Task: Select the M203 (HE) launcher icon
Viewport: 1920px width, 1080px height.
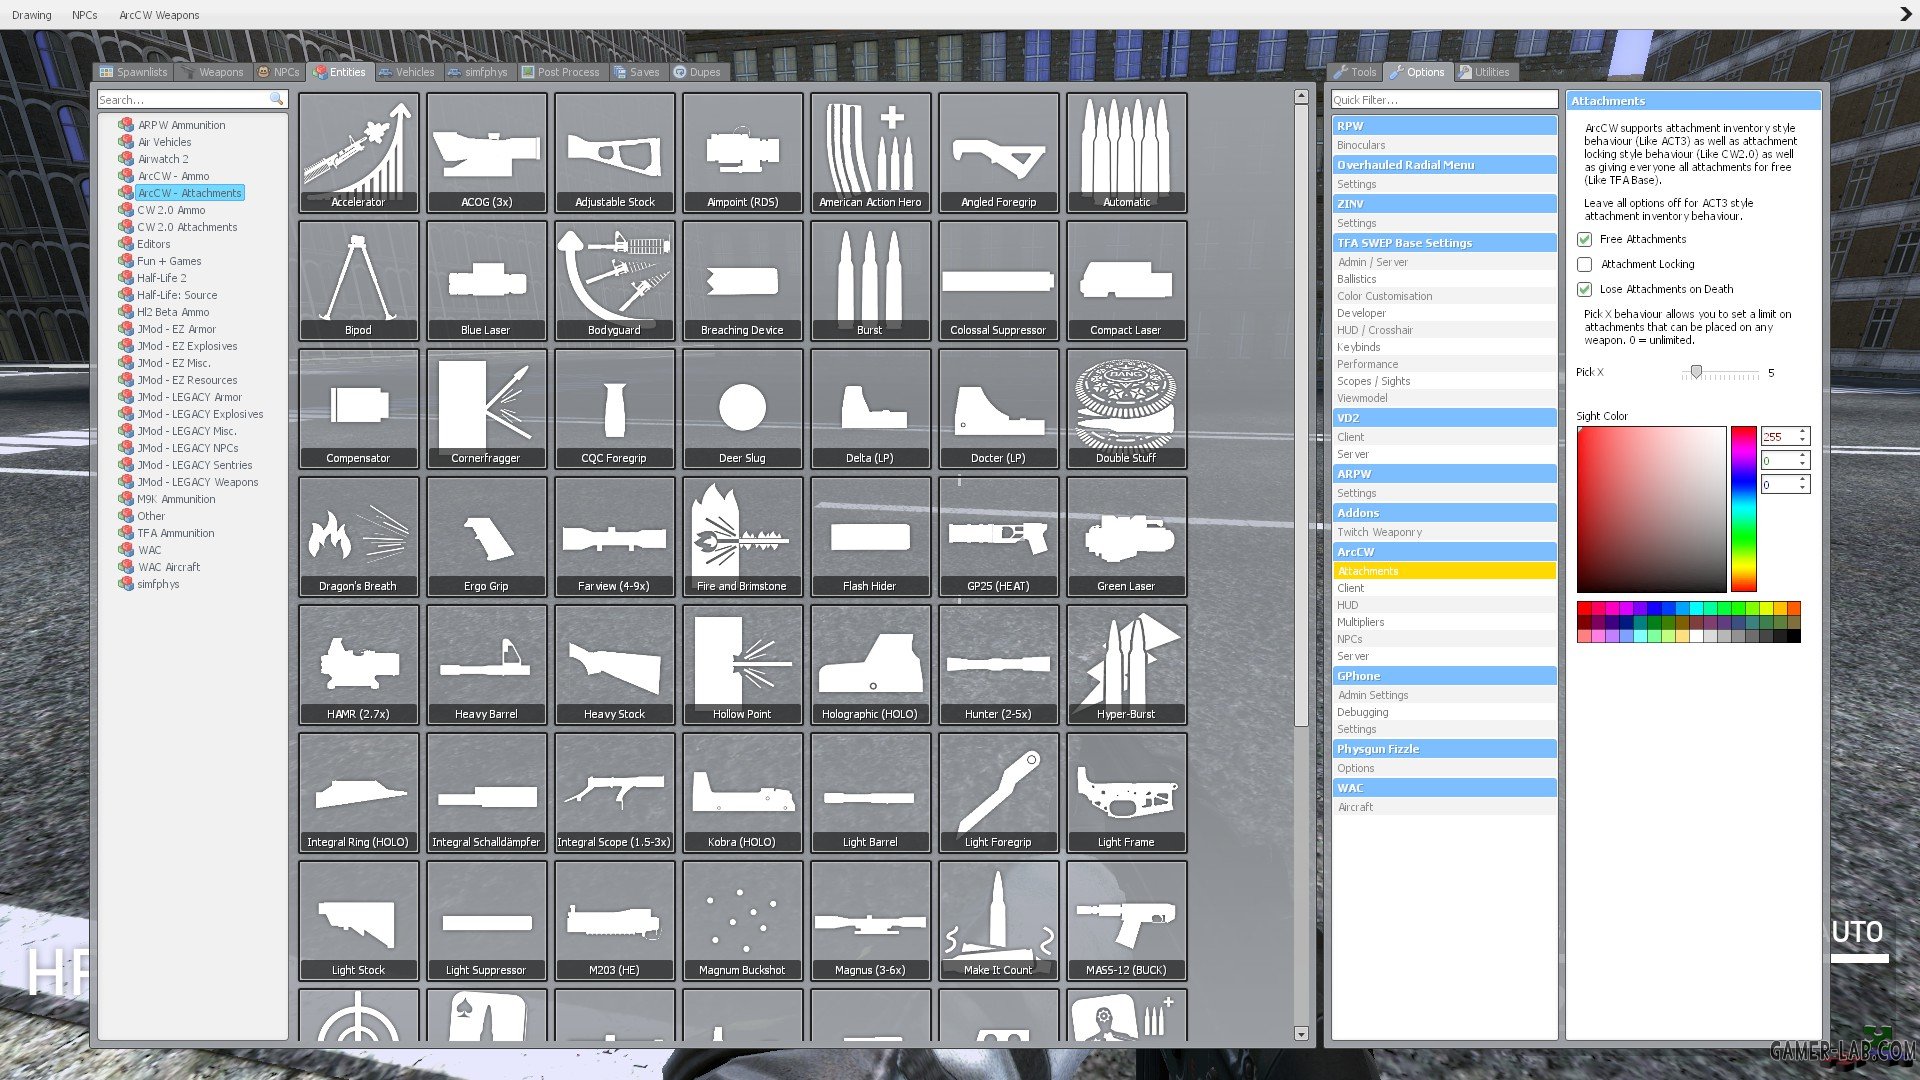Action: click(614, 920)
